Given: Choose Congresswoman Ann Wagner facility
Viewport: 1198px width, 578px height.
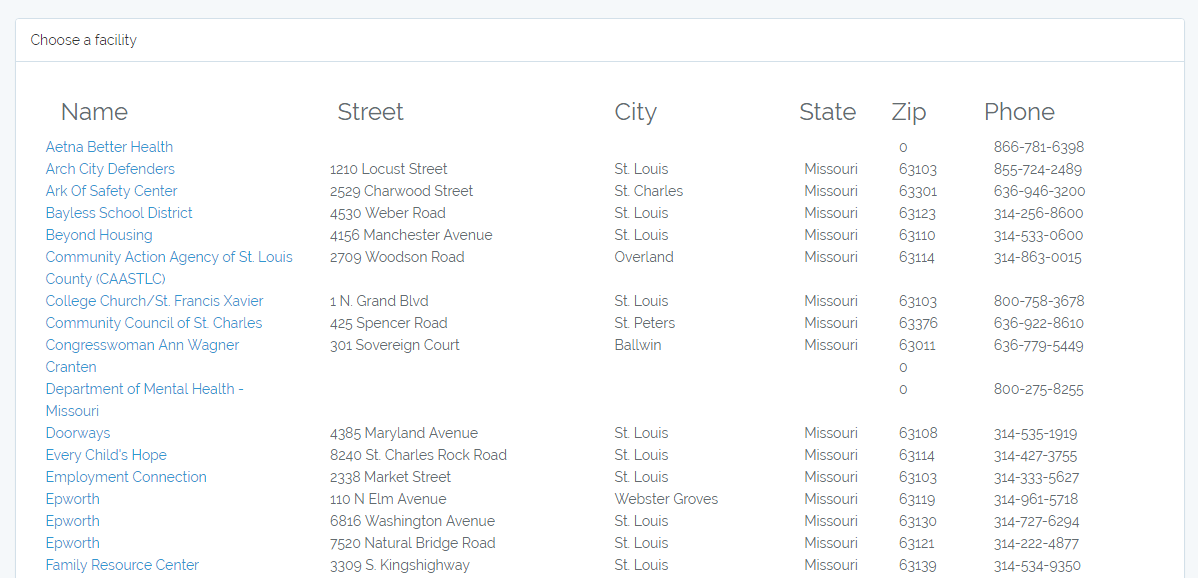Looking at the screenshot, I should (x=142, y=345).
